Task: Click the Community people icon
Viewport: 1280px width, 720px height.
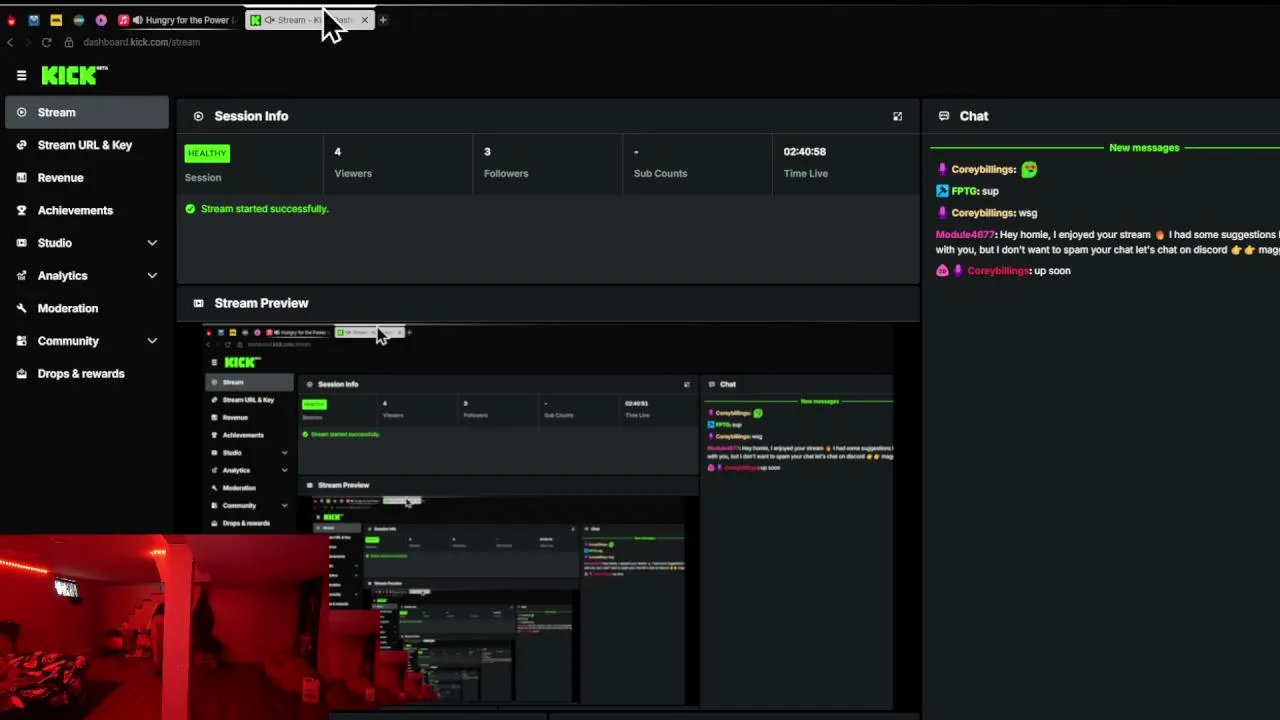Action: pyautogui.click(x=21, y=341)
